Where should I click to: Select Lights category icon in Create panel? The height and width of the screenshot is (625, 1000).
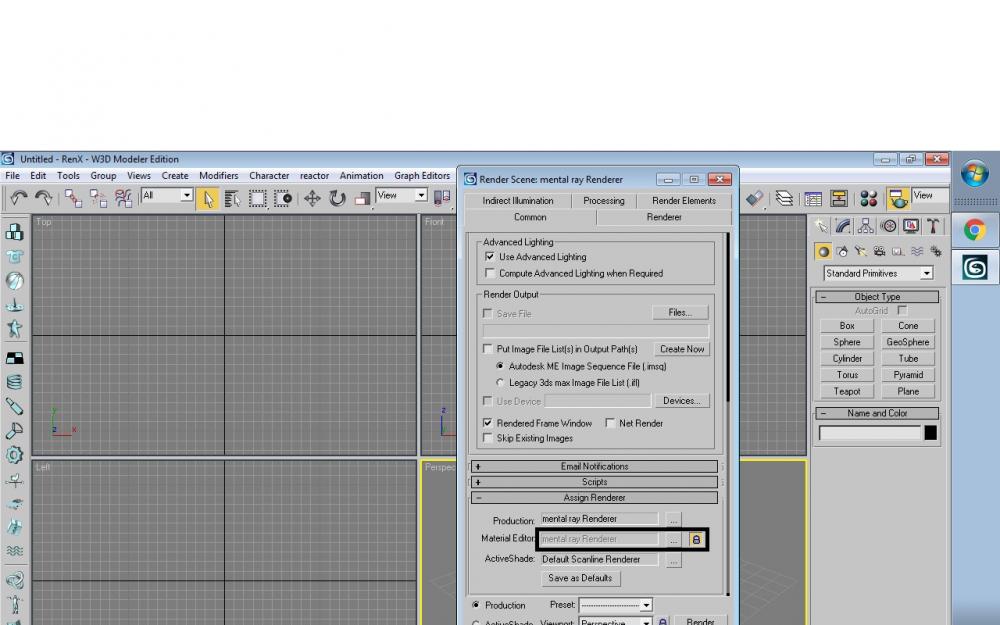tap(860, 251)
